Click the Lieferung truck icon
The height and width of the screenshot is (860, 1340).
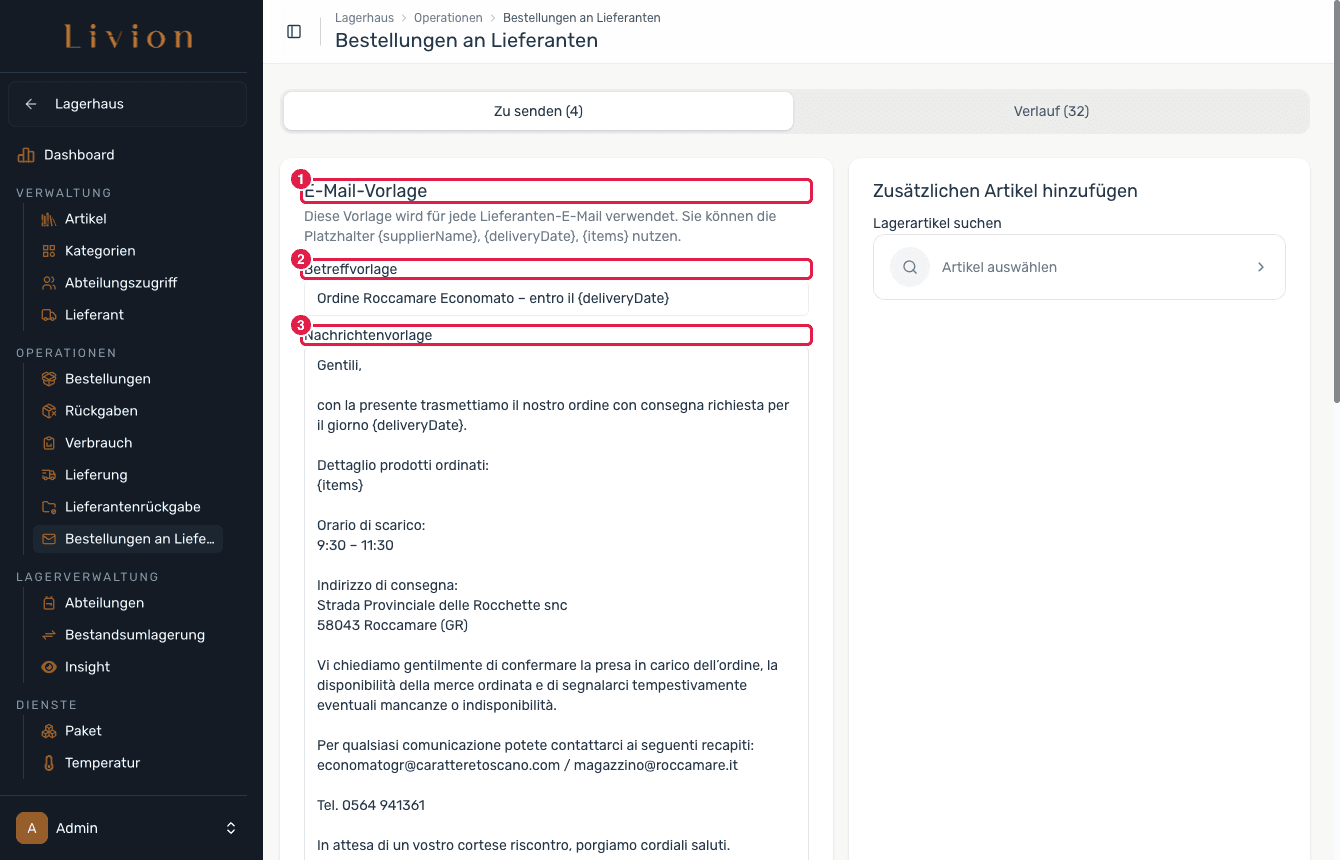click(49, 475)
